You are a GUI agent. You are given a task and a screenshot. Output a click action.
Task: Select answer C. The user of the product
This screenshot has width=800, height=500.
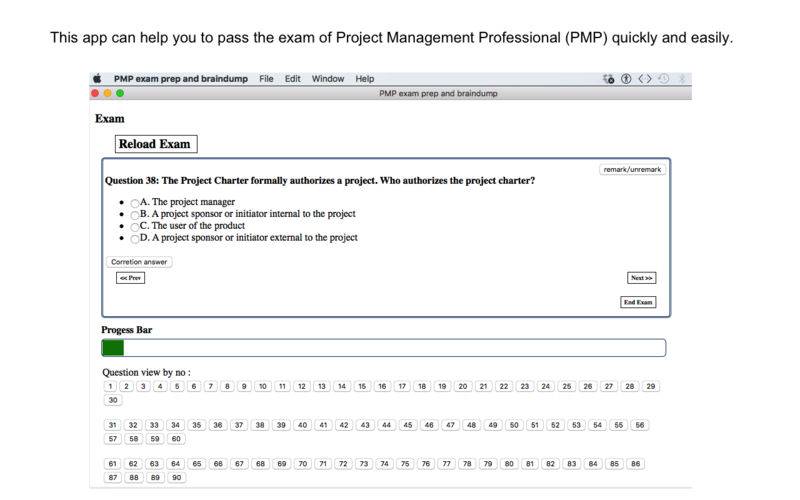(135, 227)
